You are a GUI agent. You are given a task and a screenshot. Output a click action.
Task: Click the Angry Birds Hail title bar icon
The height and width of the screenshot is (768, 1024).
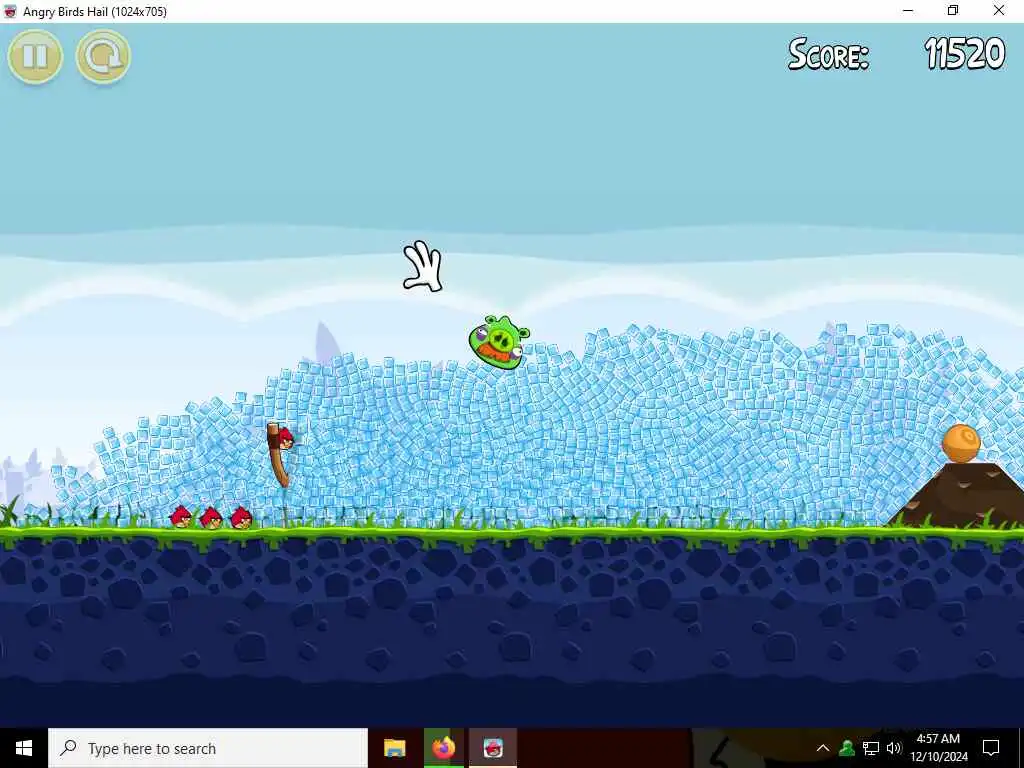point(10,11)
